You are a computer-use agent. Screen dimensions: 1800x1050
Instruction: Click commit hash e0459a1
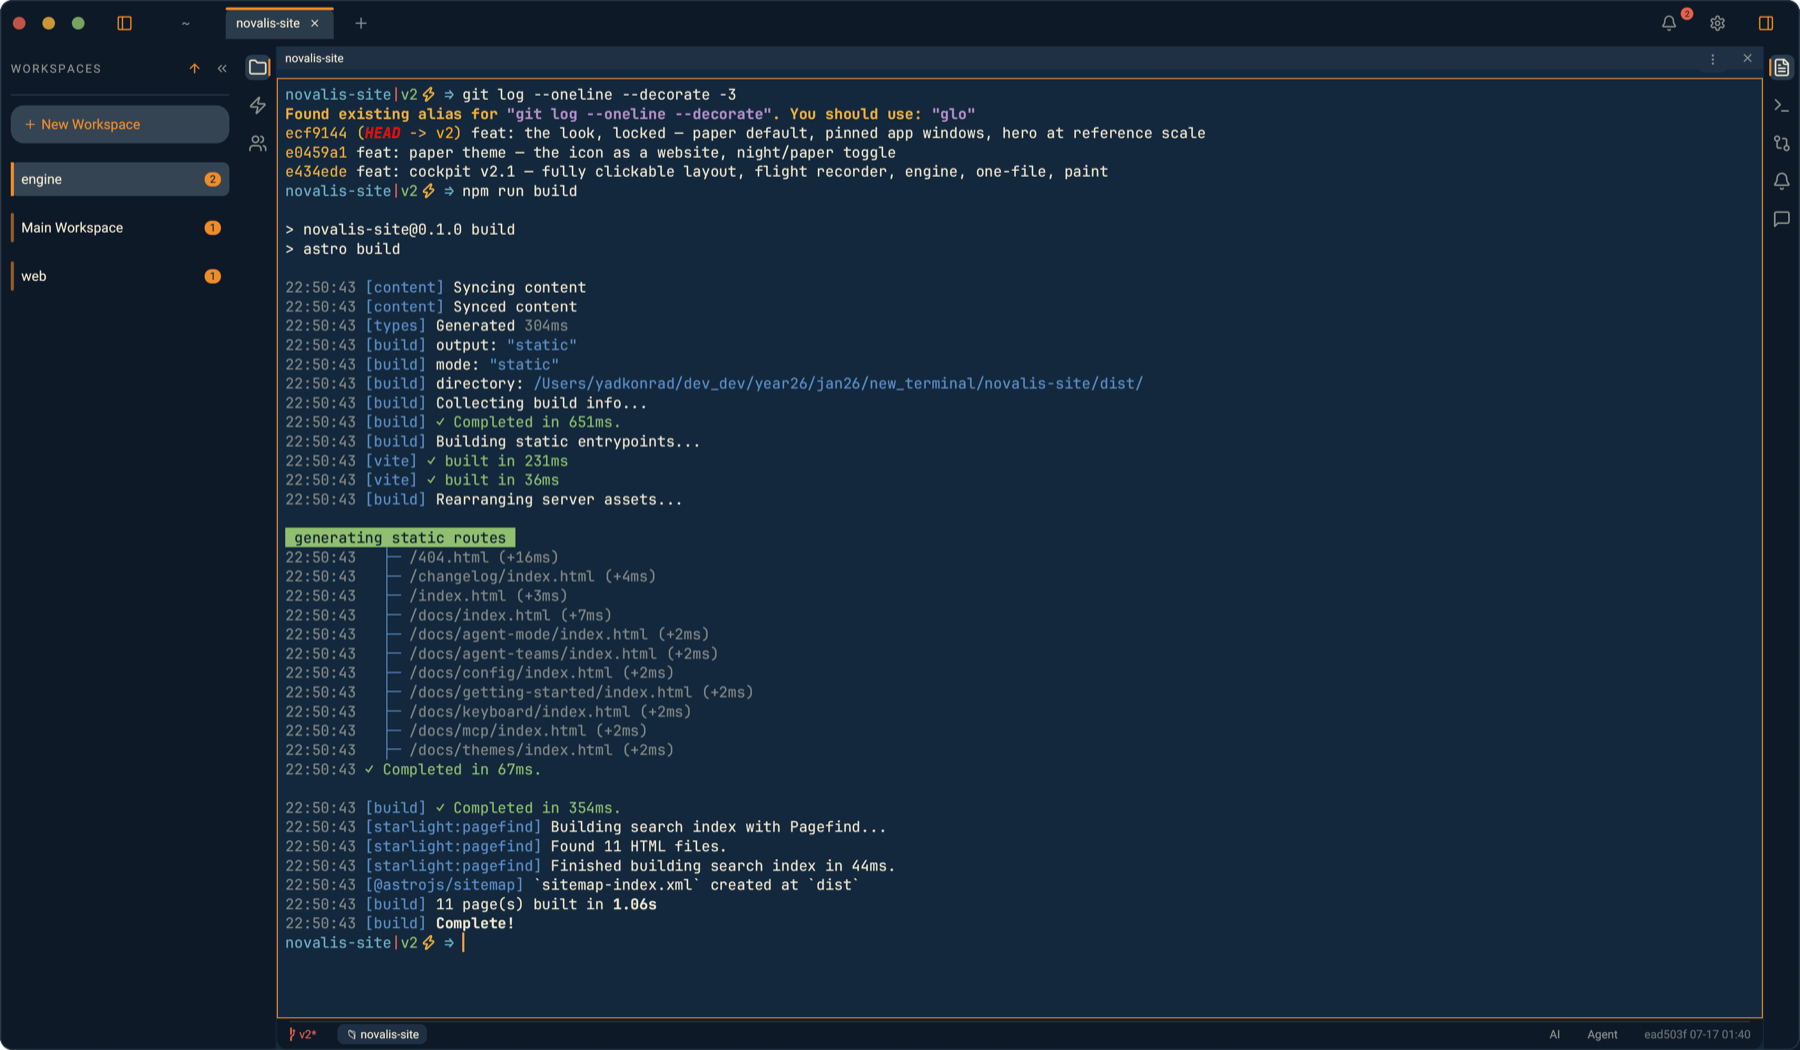click(316, 153)
